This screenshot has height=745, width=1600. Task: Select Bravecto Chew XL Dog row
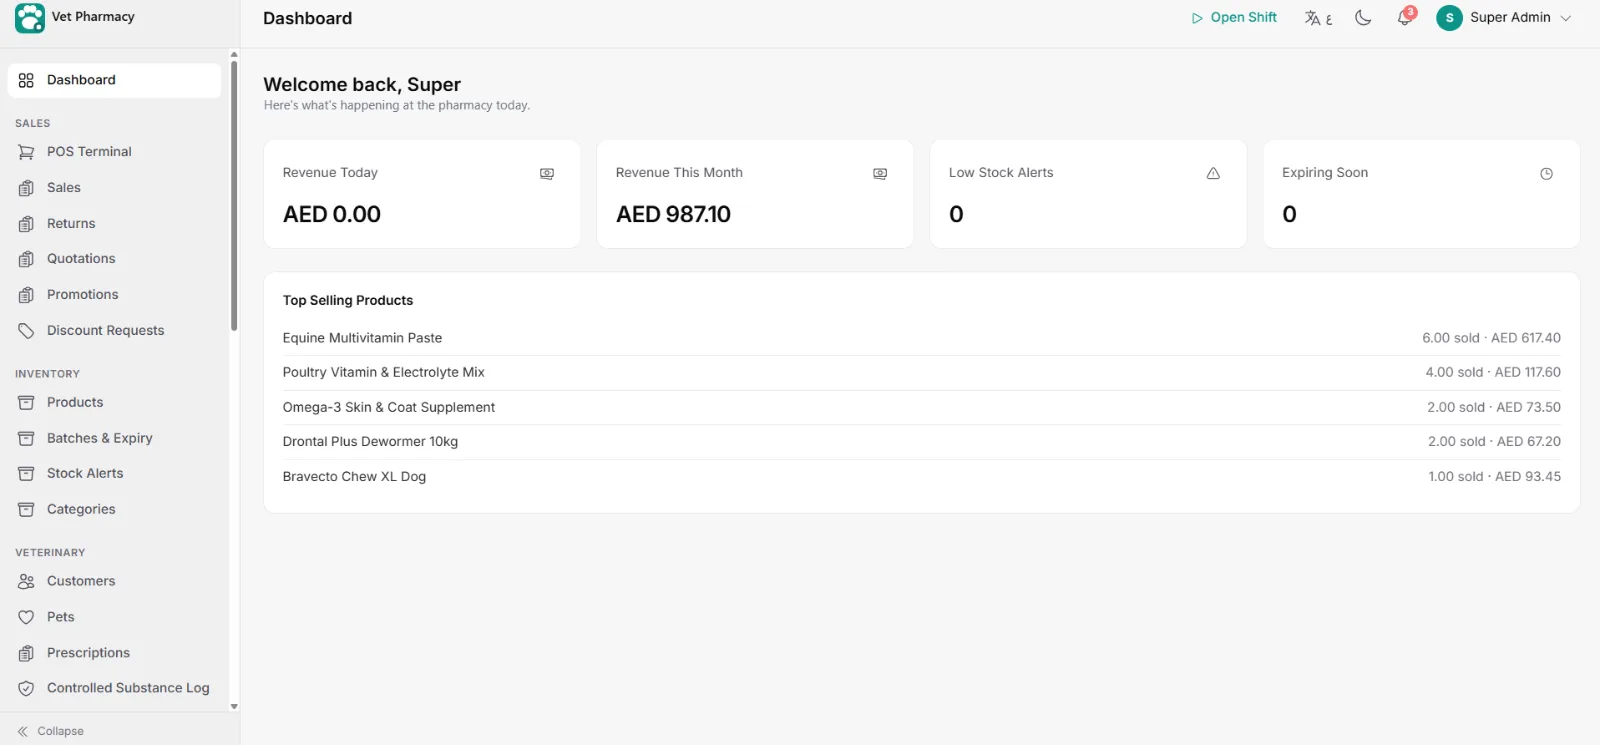pyautogui.click(x=921, y=477)
